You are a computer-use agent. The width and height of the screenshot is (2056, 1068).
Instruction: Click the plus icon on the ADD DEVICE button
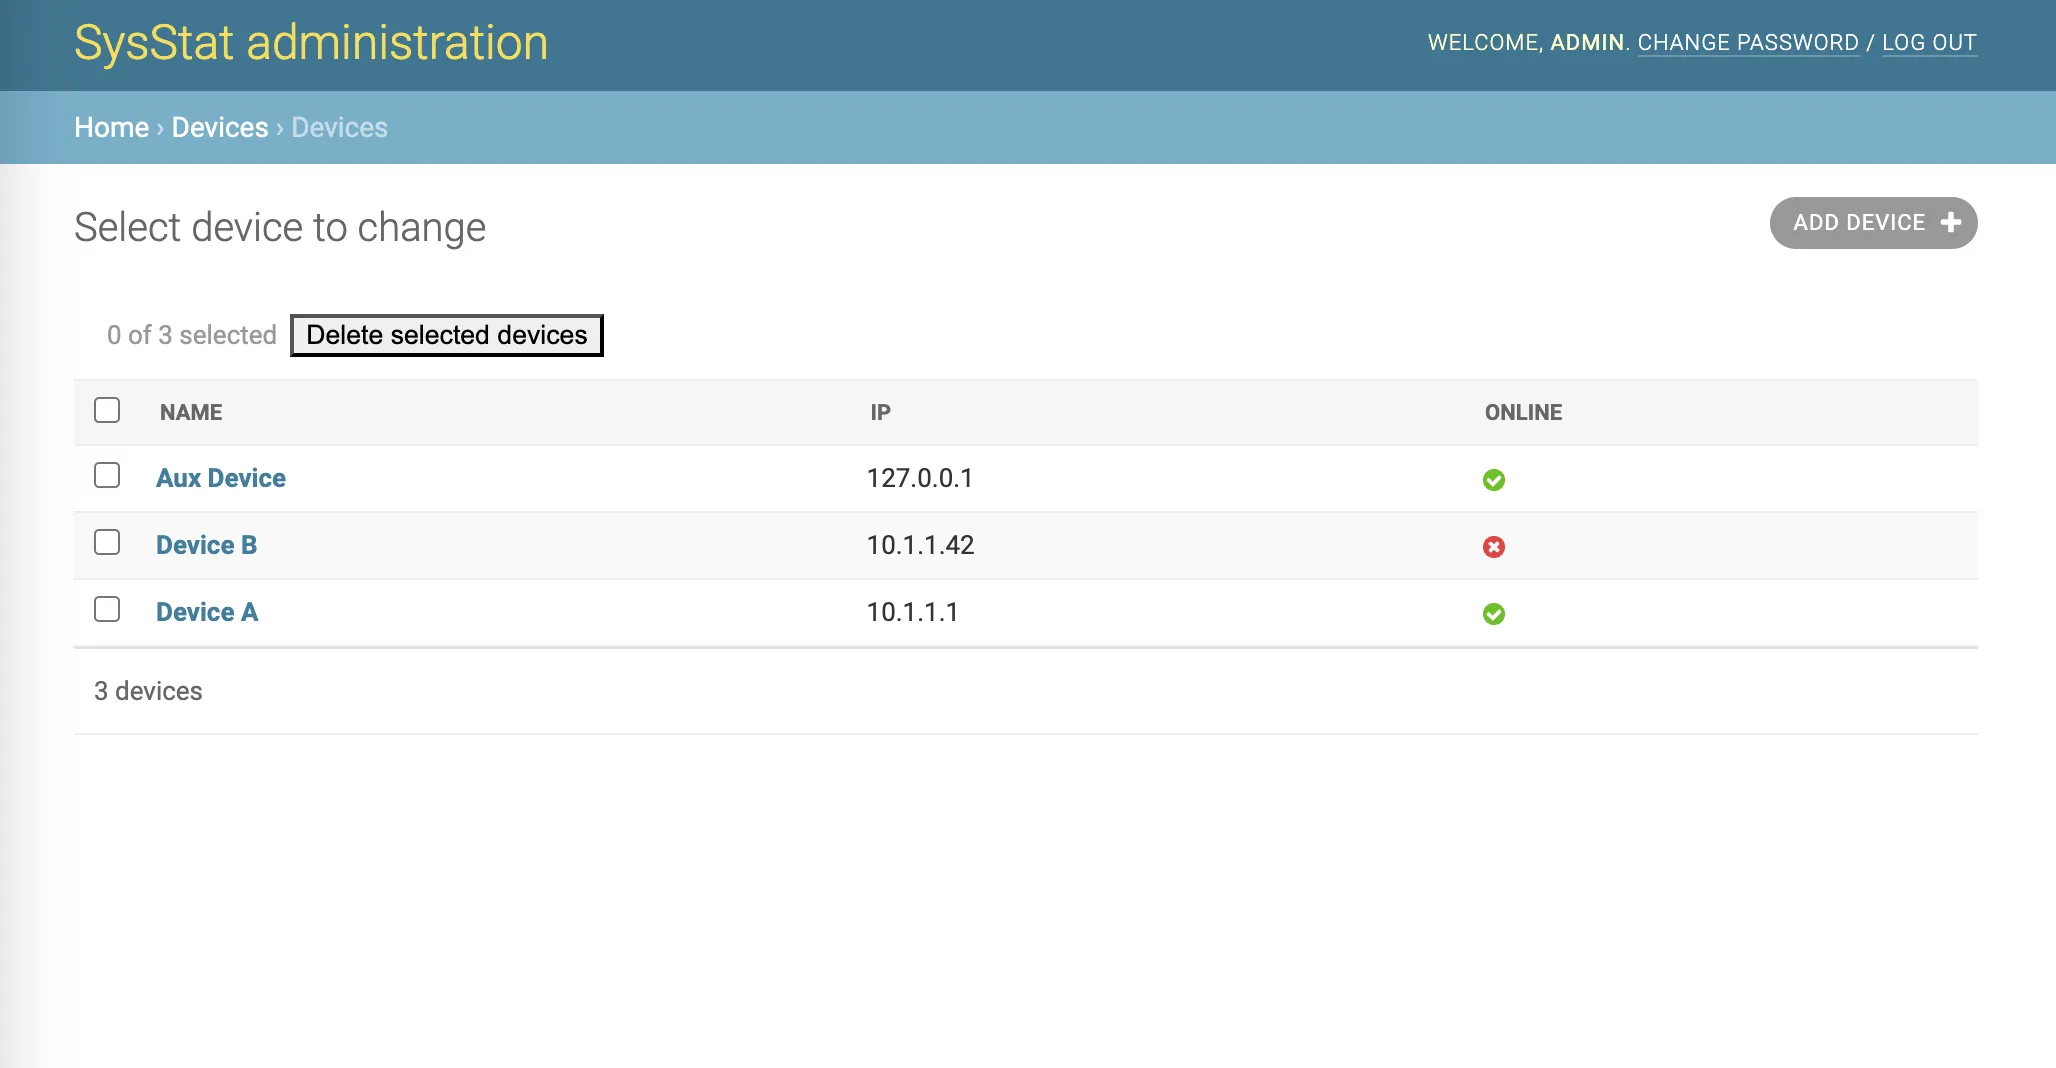click(x=1950, y=223)
